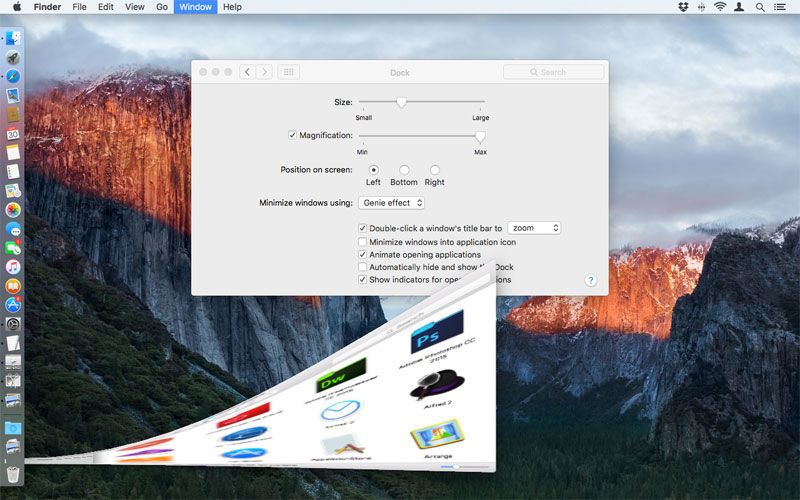Open iBooks orange icon in Dock
Image resolution: width=800 pixels, height=500 pixels.
[x=13, y=286]
